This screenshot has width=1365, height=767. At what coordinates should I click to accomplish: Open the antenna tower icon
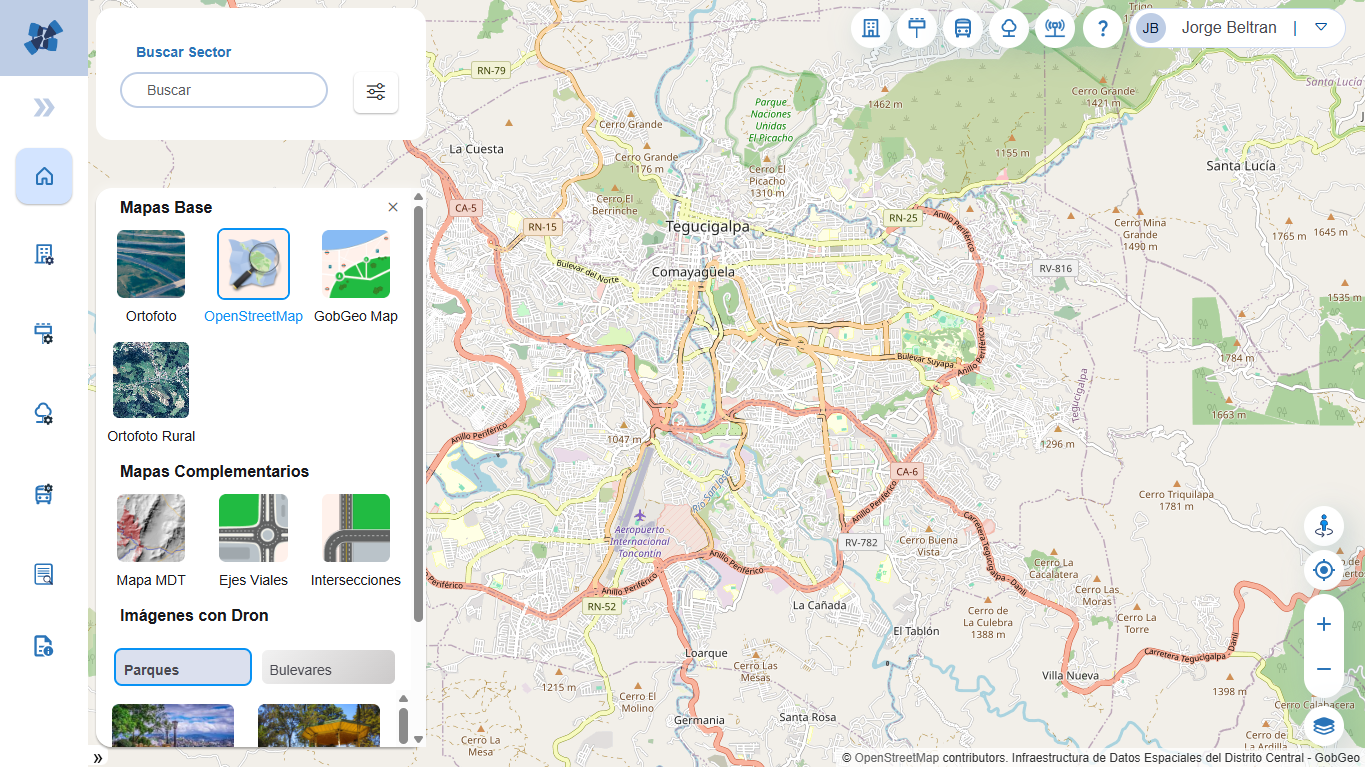(1055, 28)
